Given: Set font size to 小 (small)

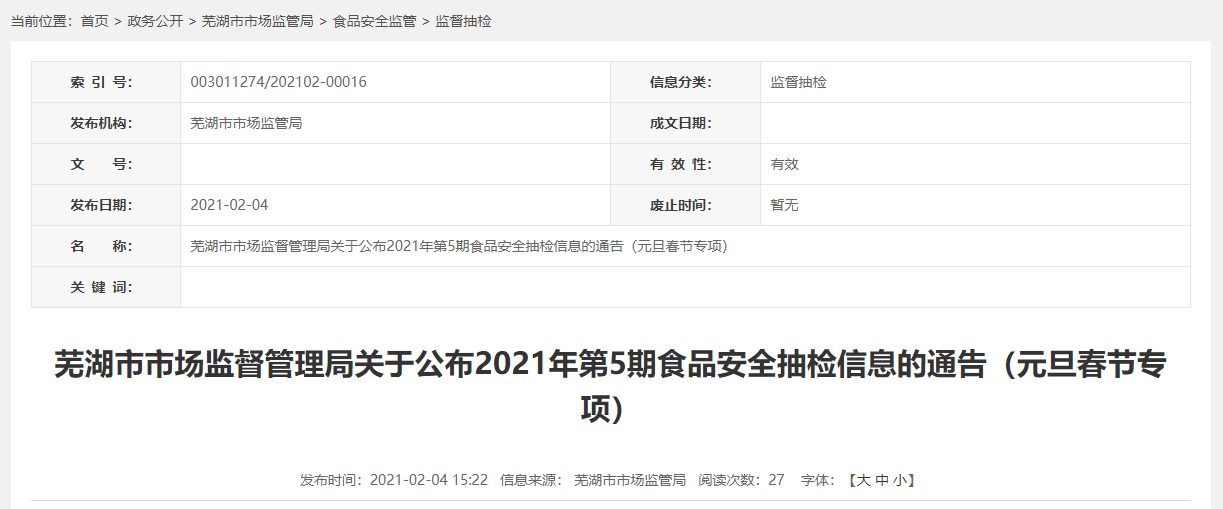Looking at the screenshot, I should [899, 480].
